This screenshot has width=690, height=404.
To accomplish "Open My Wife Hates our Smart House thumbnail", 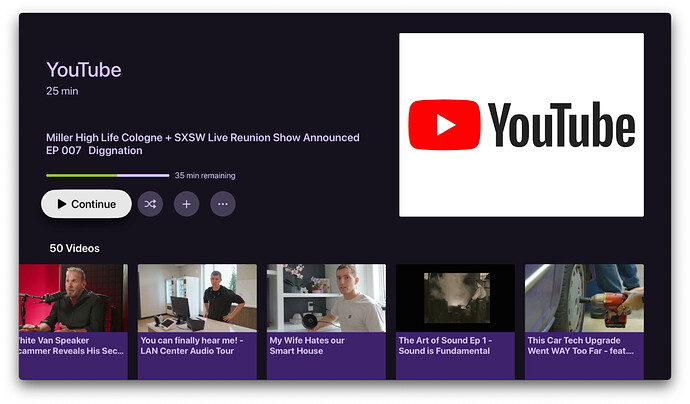I will click(x=326, y=297).
